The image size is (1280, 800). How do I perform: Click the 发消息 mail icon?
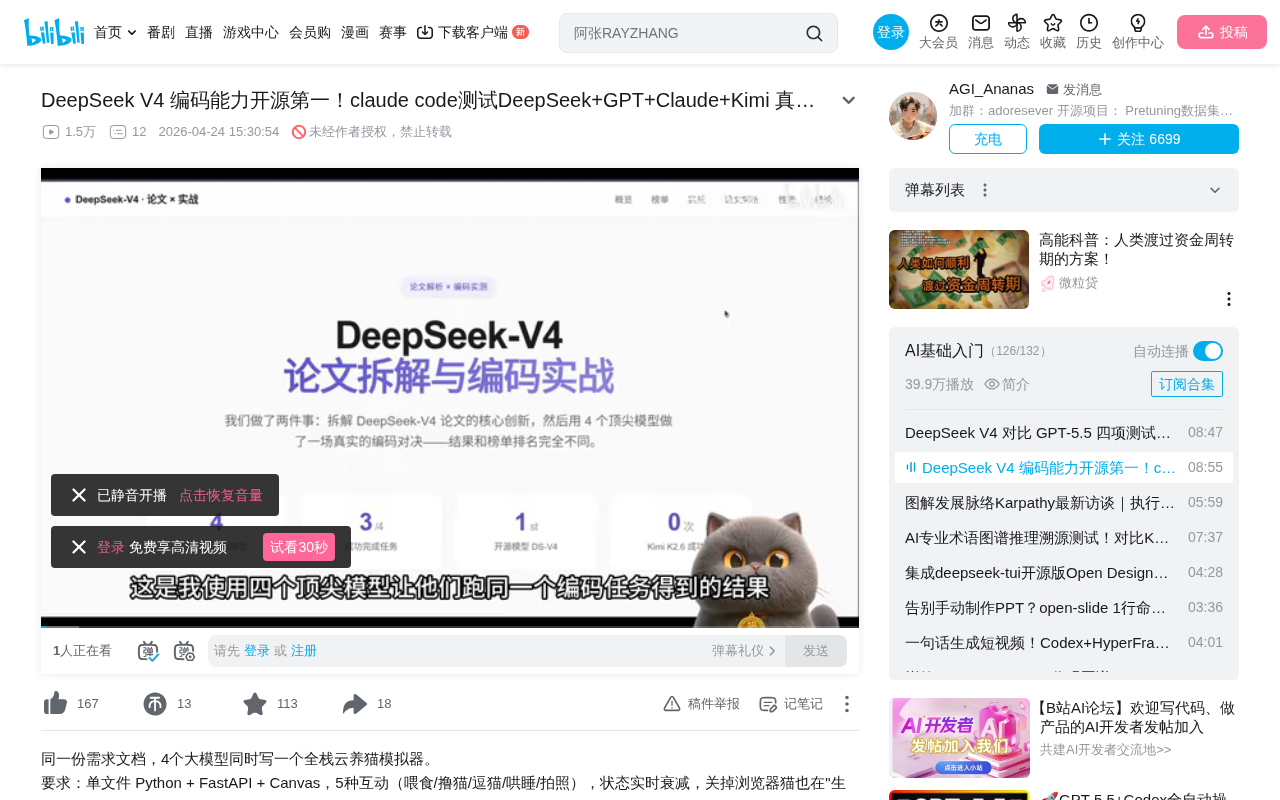tap(1052, 89)
